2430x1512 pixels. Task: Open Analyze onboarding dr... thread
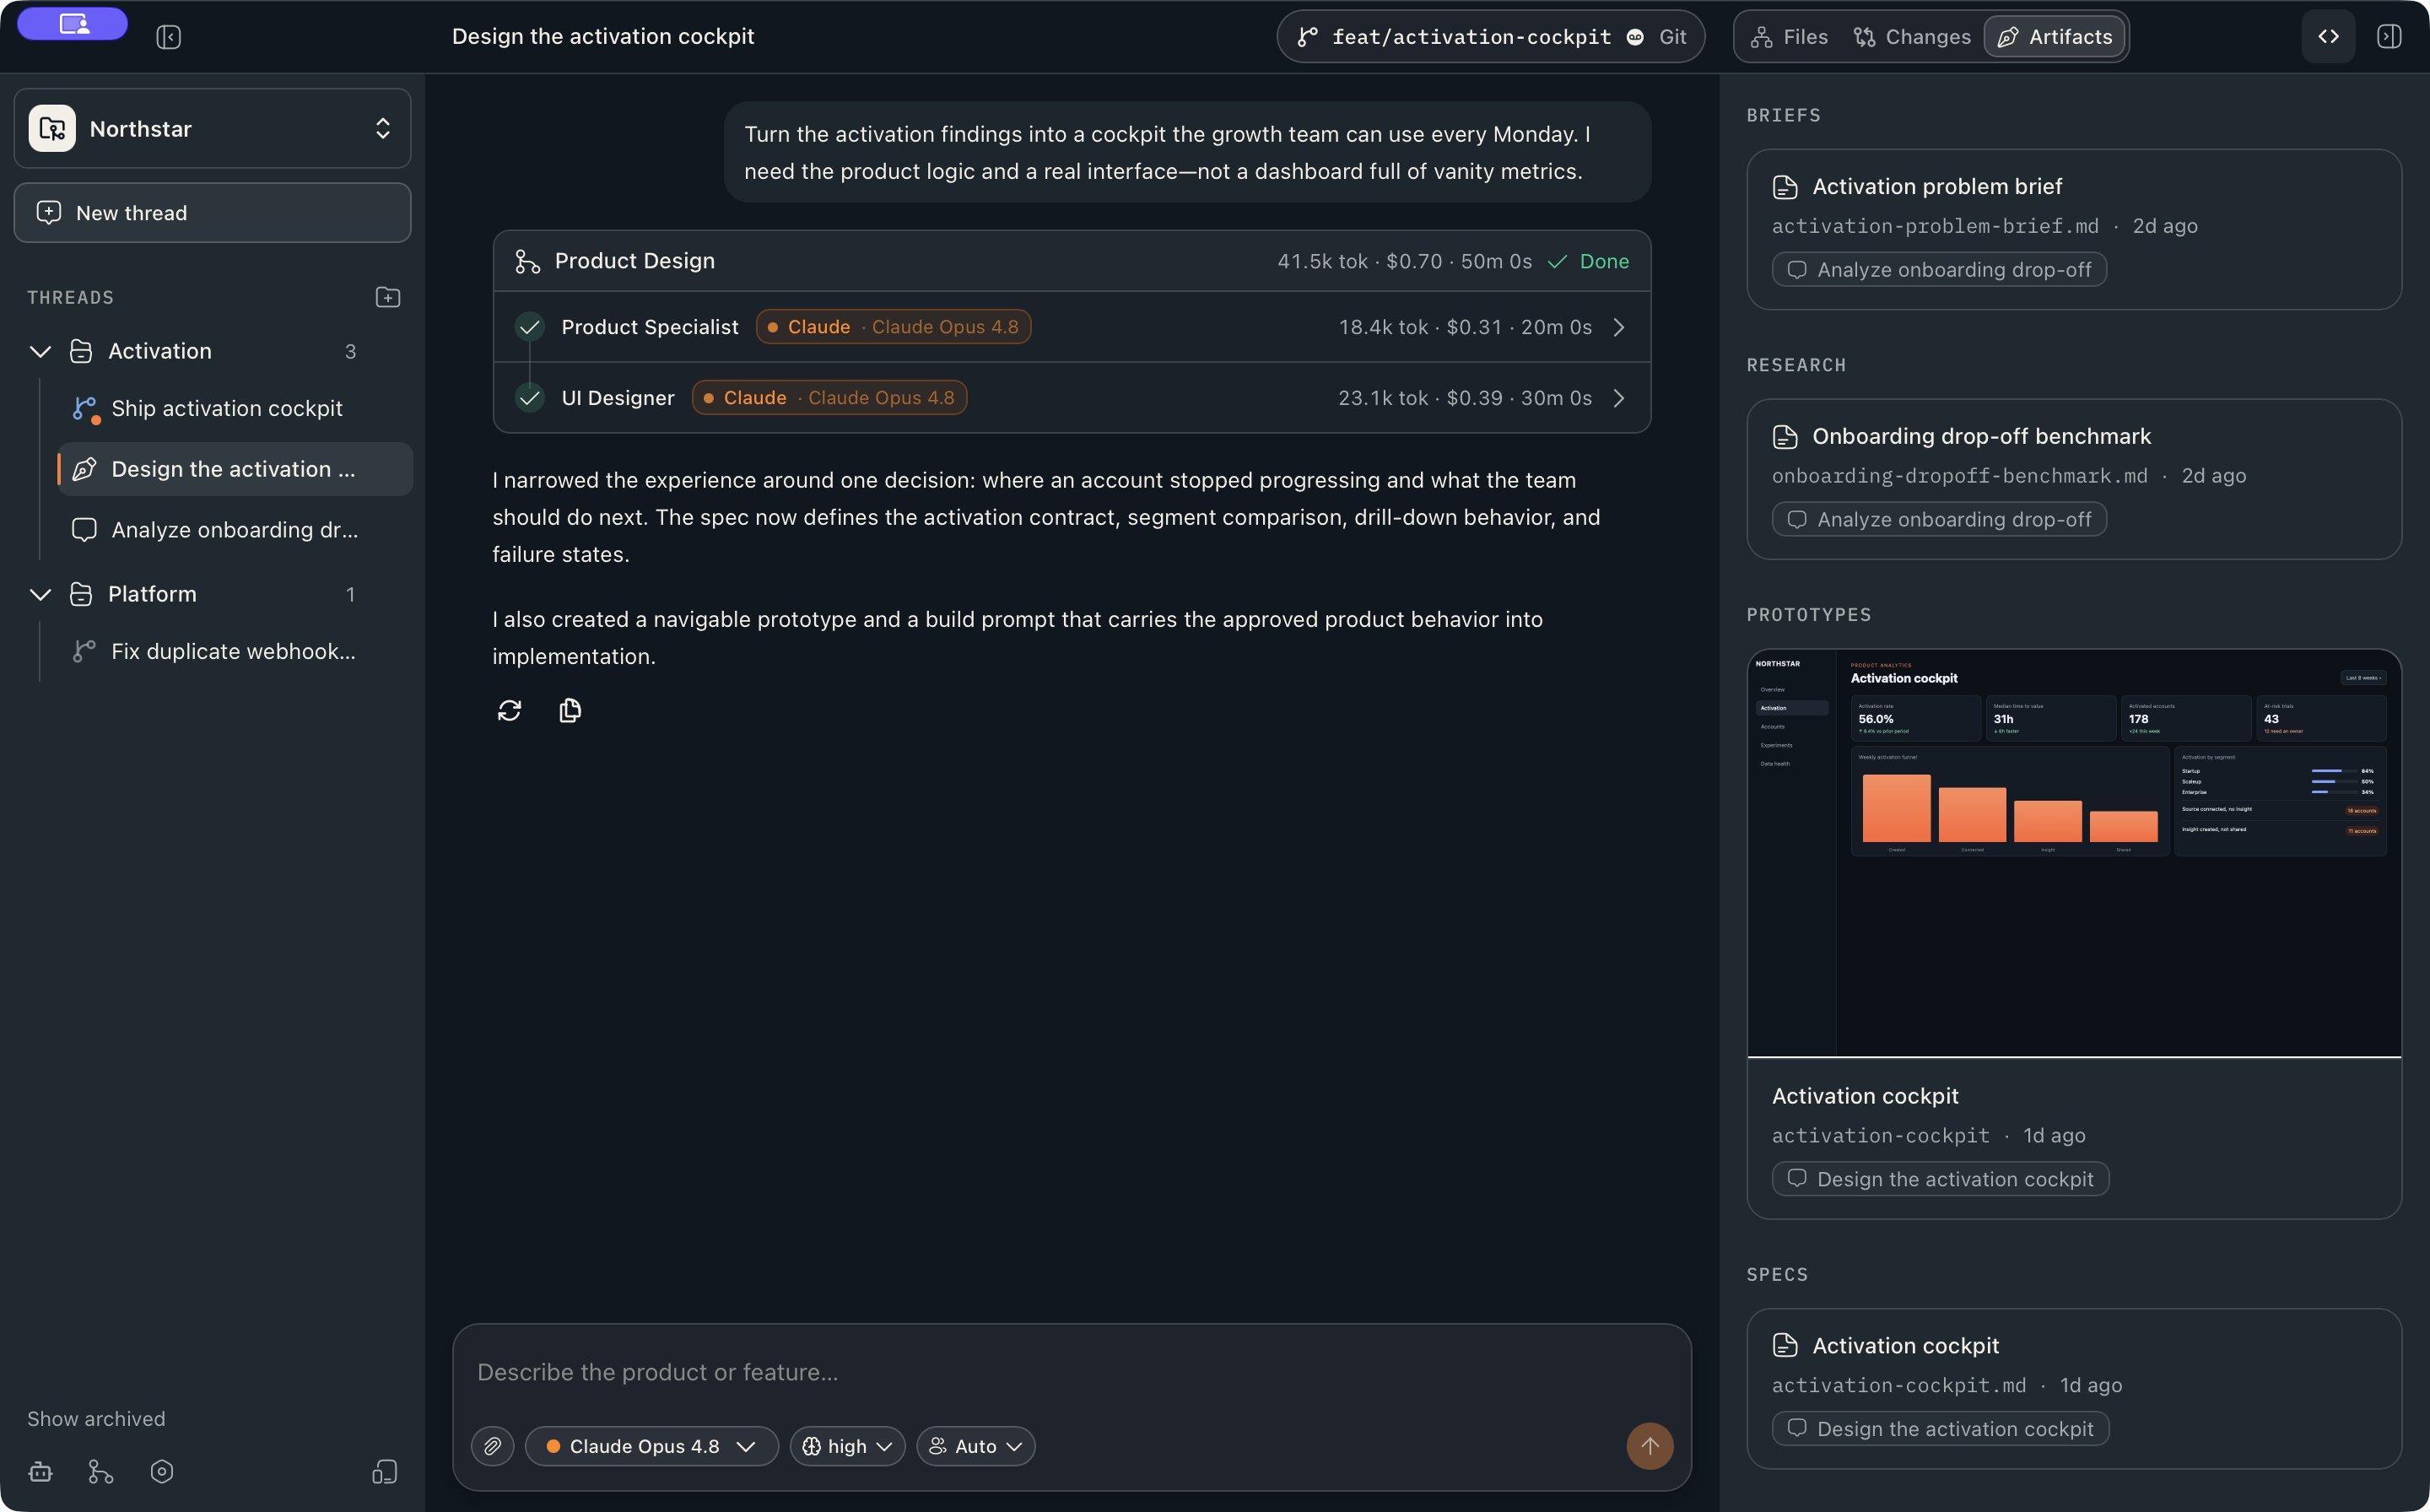click(x=235, y=530)
